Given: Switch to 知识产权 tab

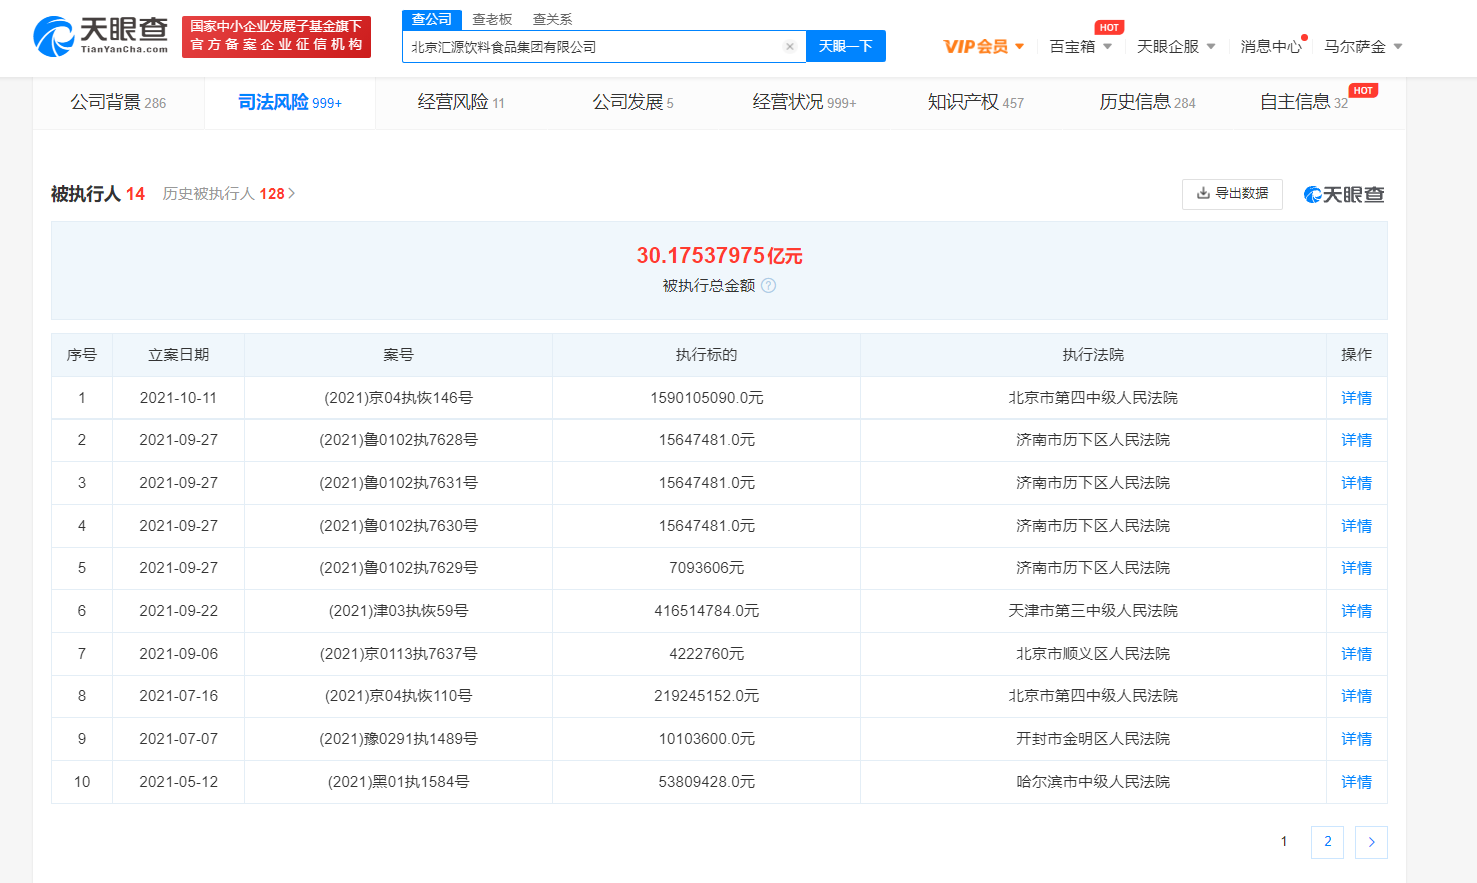Looking at the screenshot, I should click(x=976, y=102).
